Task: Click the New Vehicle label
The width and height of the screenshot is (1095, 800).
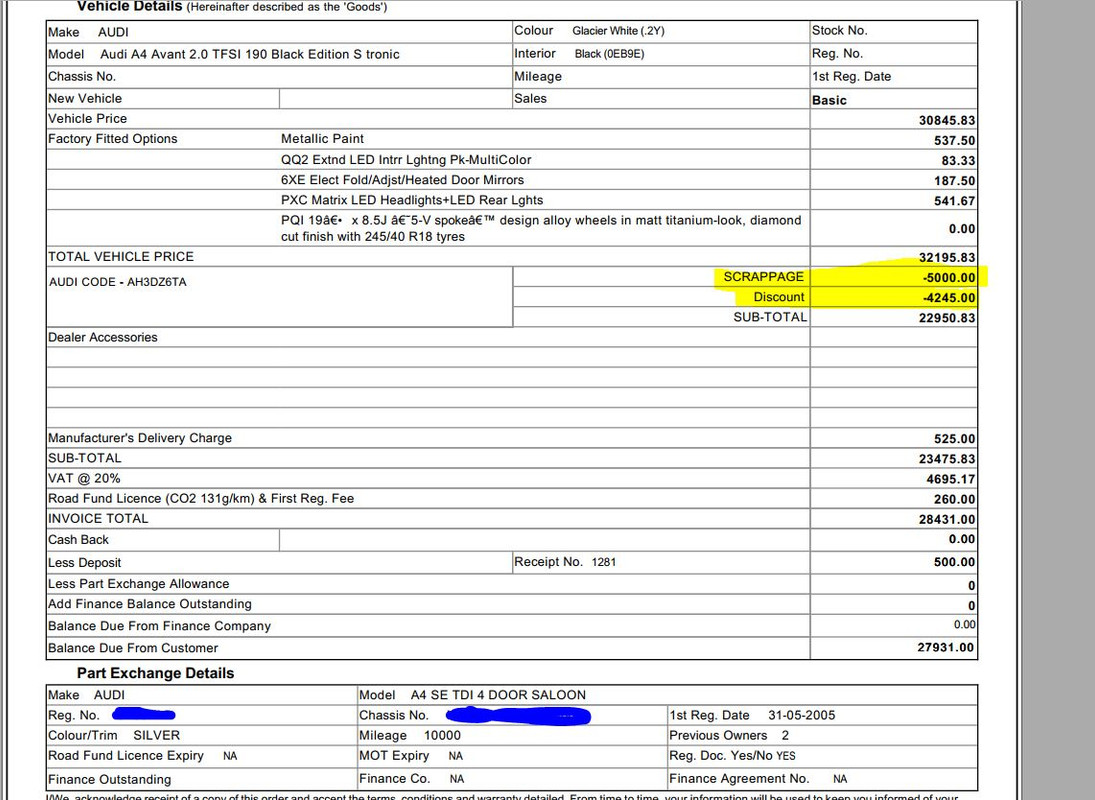Action: pos(84,98)
